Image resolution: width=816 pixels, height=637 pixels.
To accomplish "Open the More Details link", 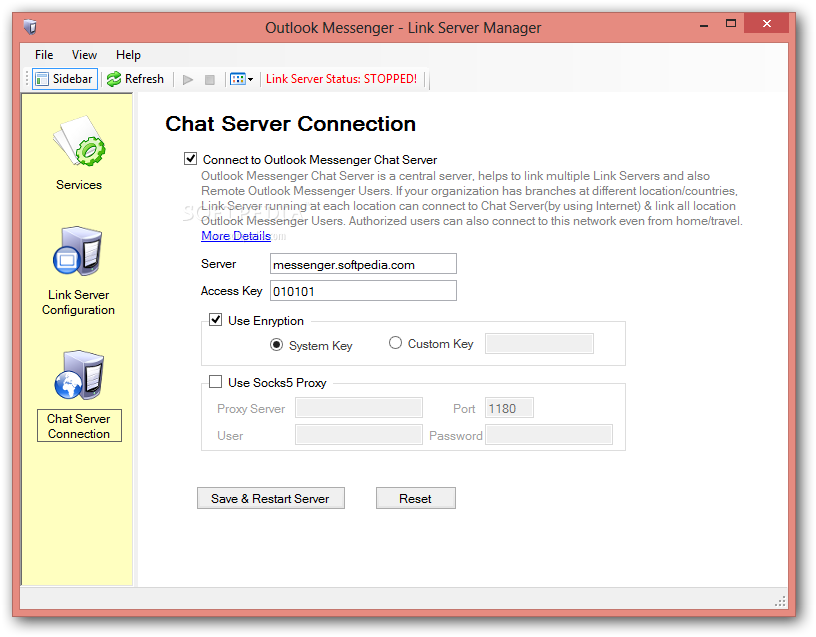I will click(236, 236).
